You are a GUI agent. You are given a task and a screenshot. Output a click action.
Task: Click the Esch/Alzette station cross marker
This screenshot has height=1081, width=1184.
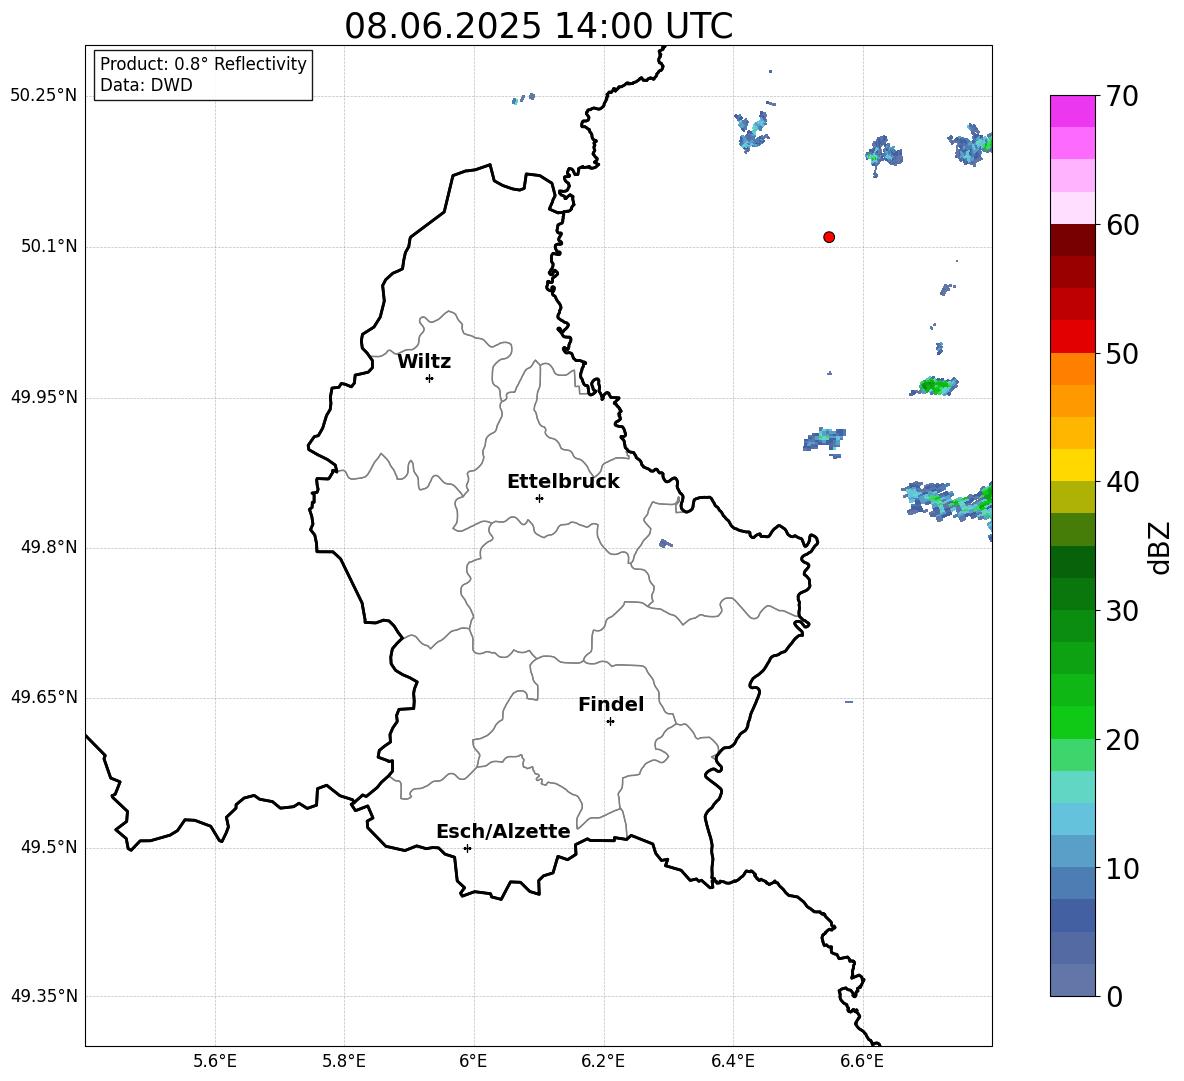(x=467, y=848)
